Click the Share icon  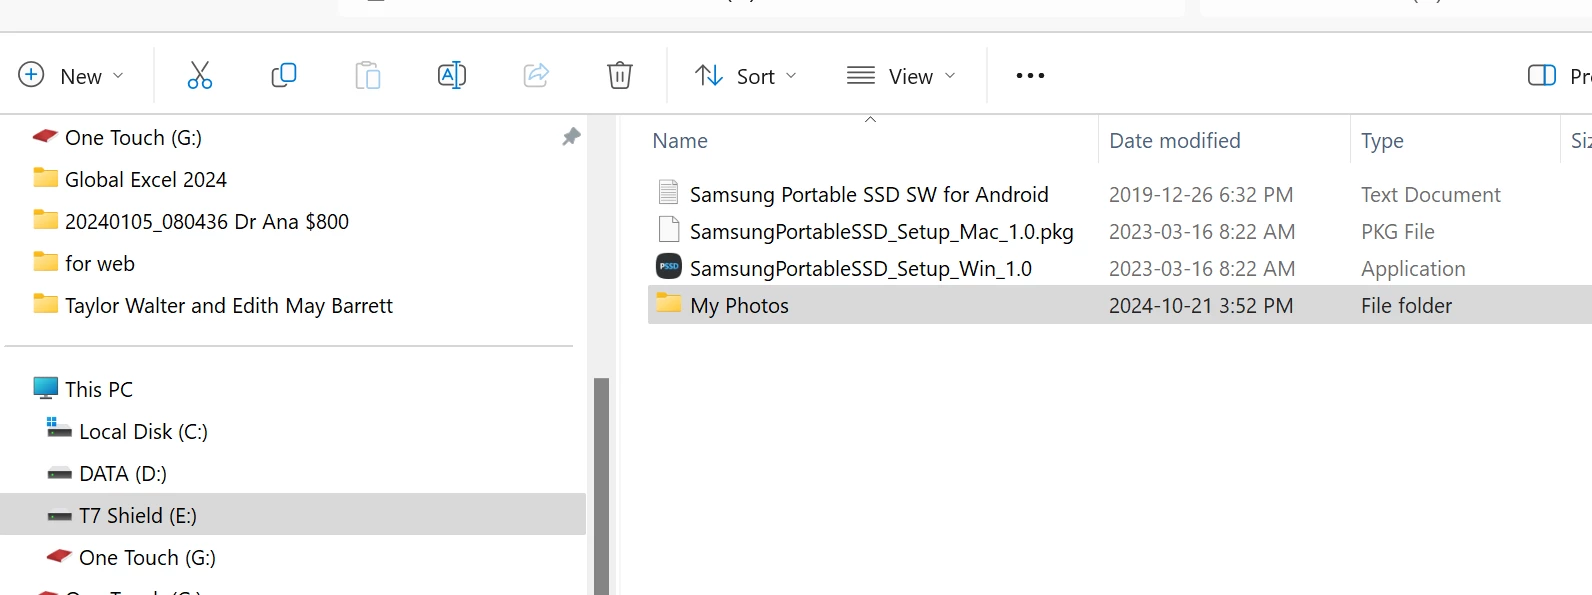[536, 75]
